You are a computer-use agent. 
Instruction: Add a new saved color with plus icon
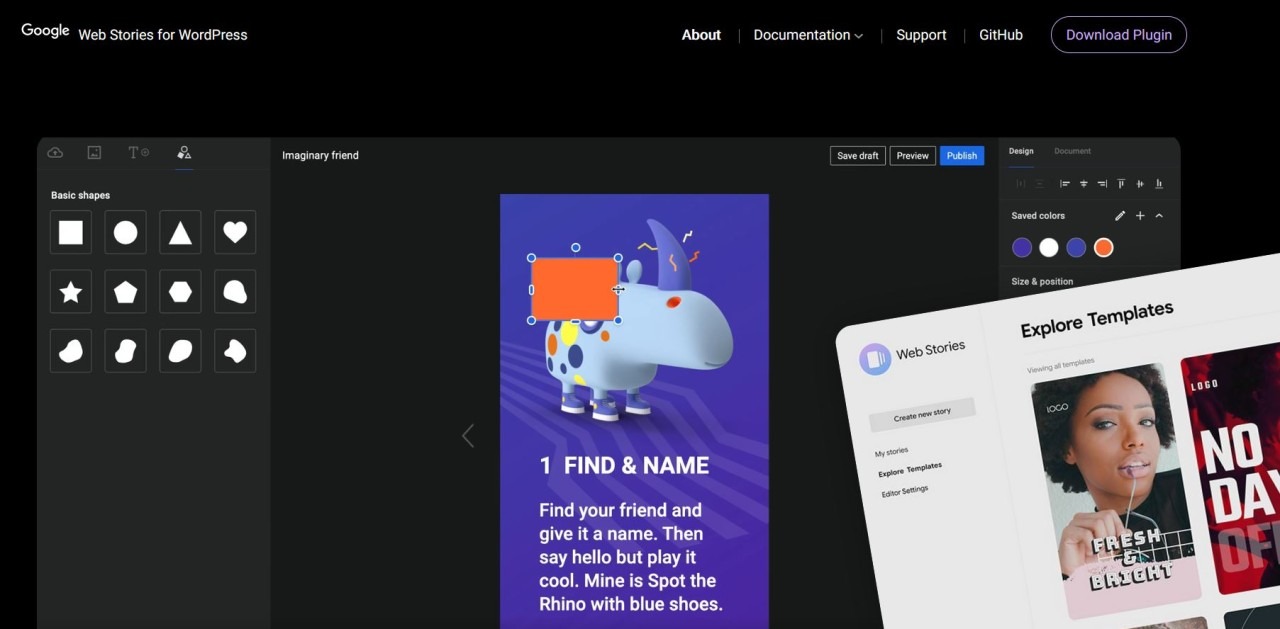coord(1140,216)
